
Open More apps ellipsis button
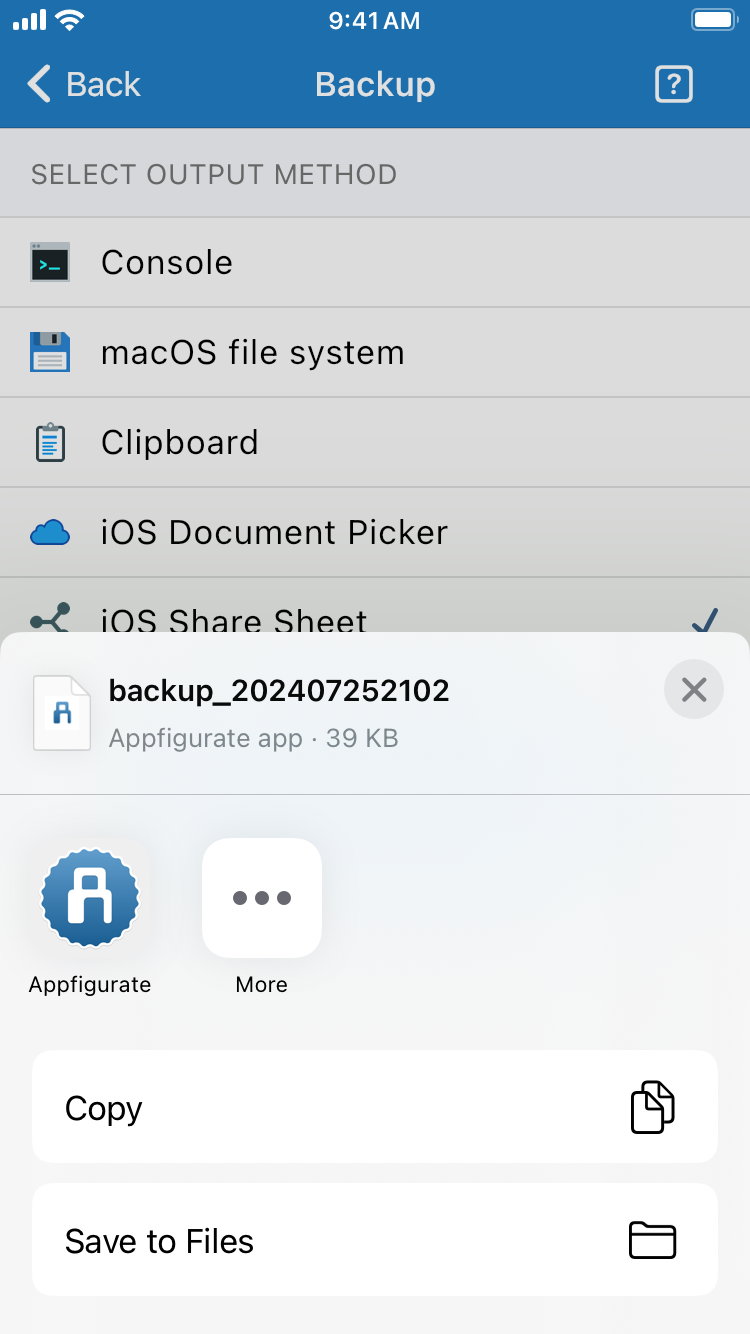coord(262,898)
